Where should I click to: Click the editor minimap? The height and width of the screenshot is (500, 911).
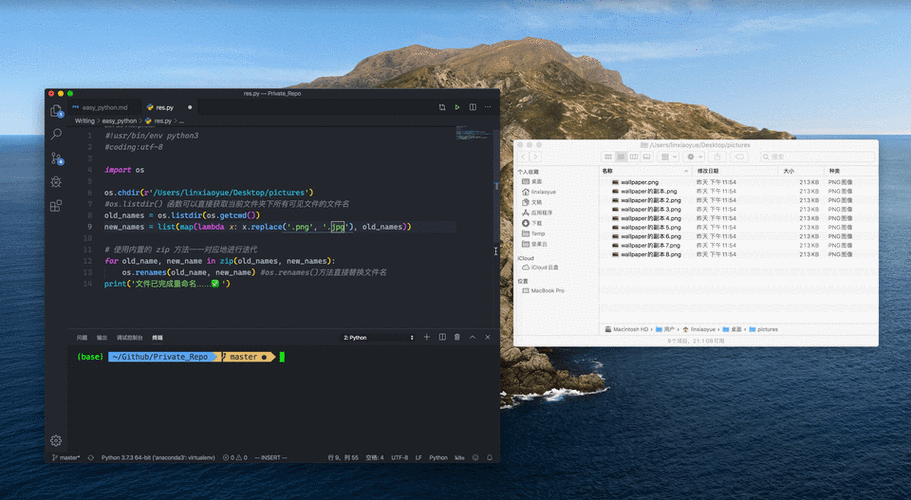[x=474, y=134]
